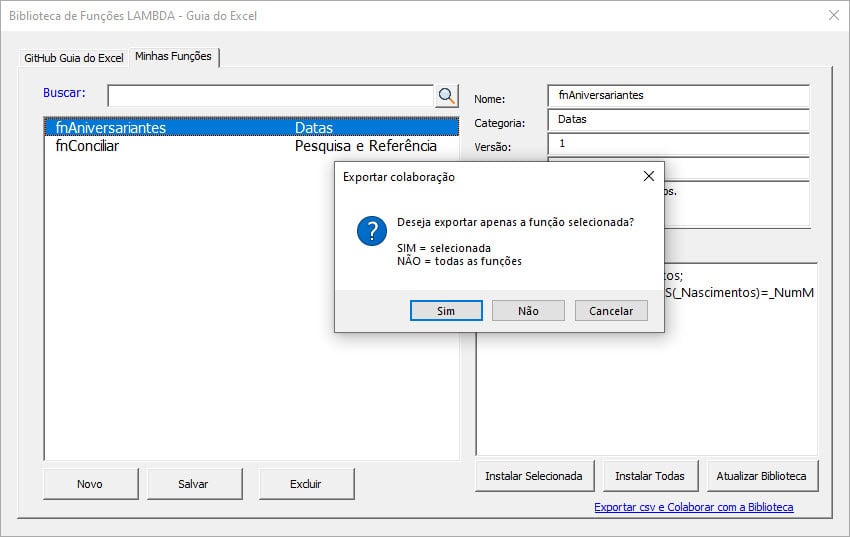
Task: Select the Minhas Funções tab
Action: click(x=174, y=57)
